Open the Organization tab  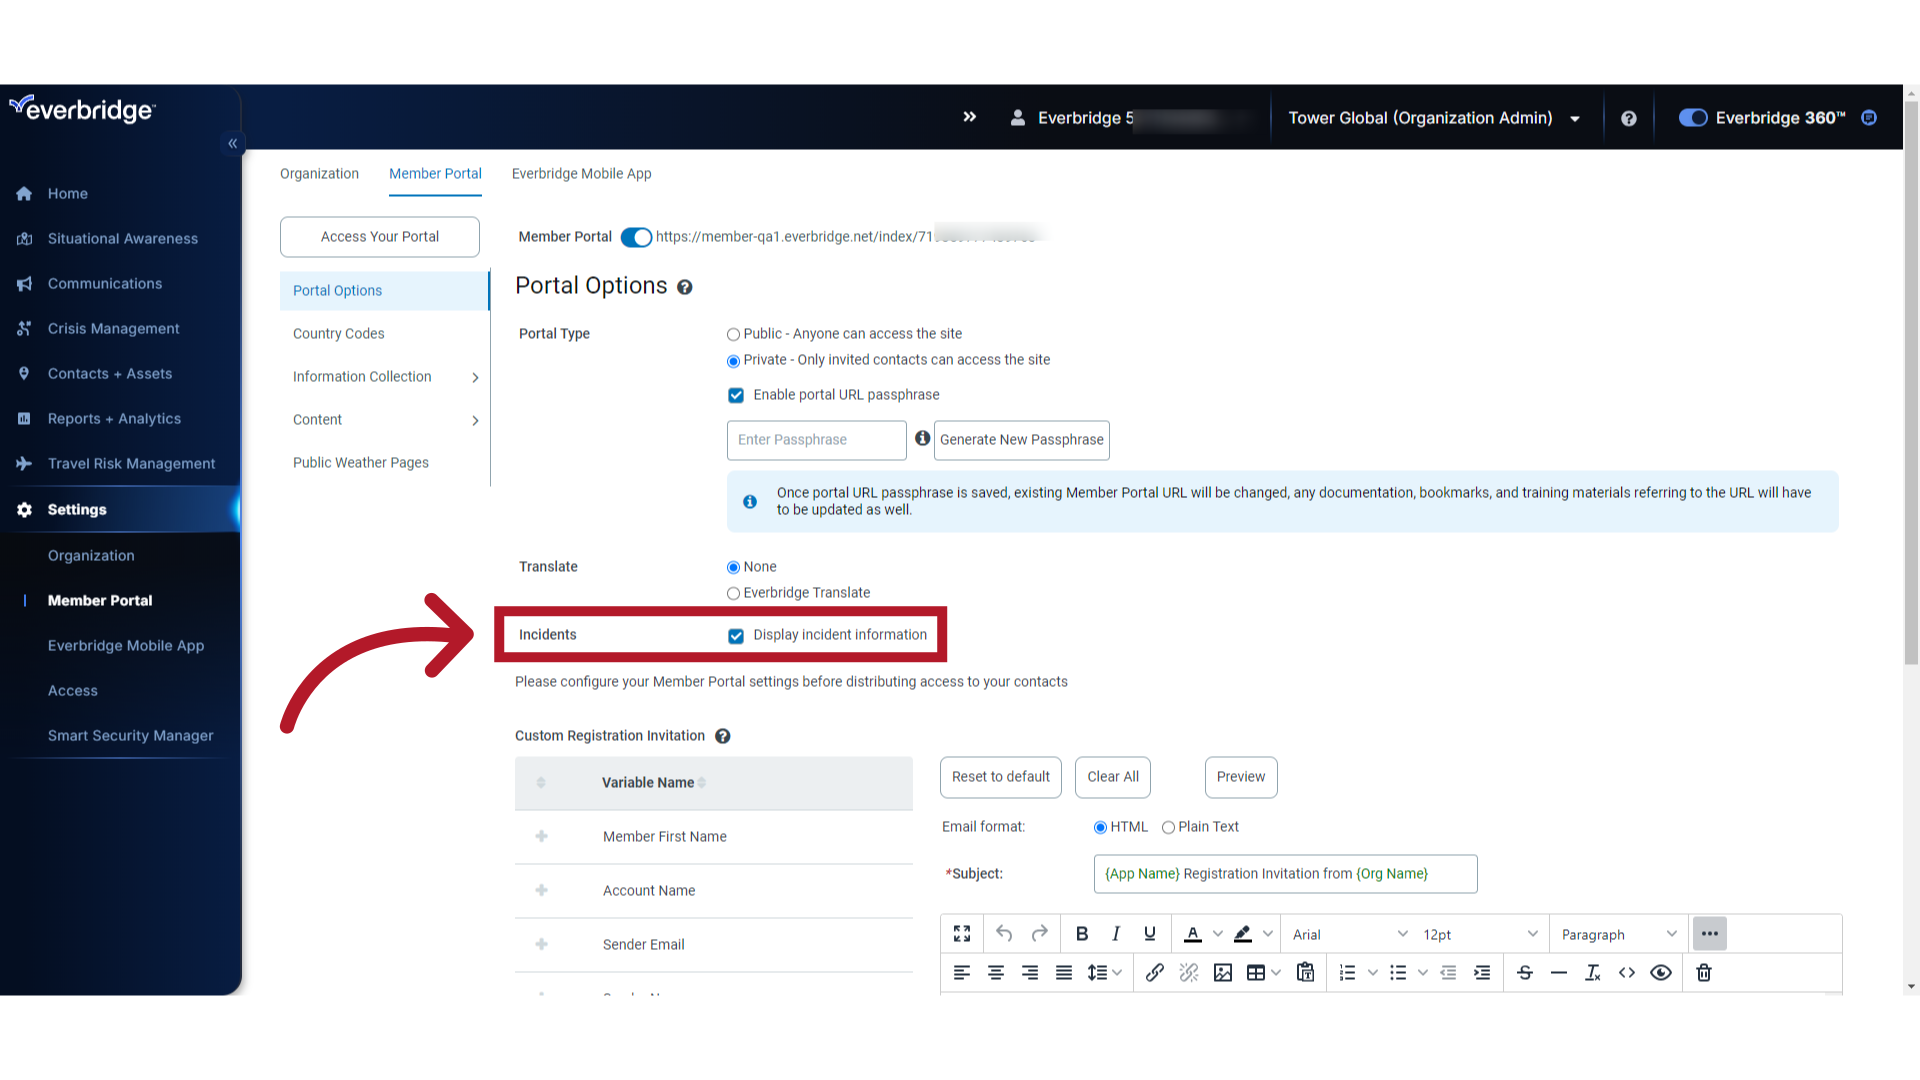[319, 173]
